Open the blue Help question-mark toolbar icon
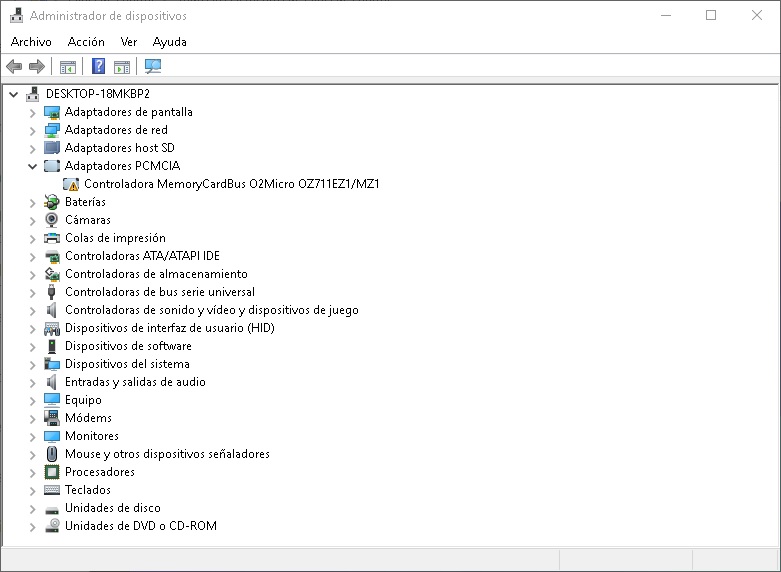Image resolution: width=781 pixels, height=572 pixels. point(99,66)
